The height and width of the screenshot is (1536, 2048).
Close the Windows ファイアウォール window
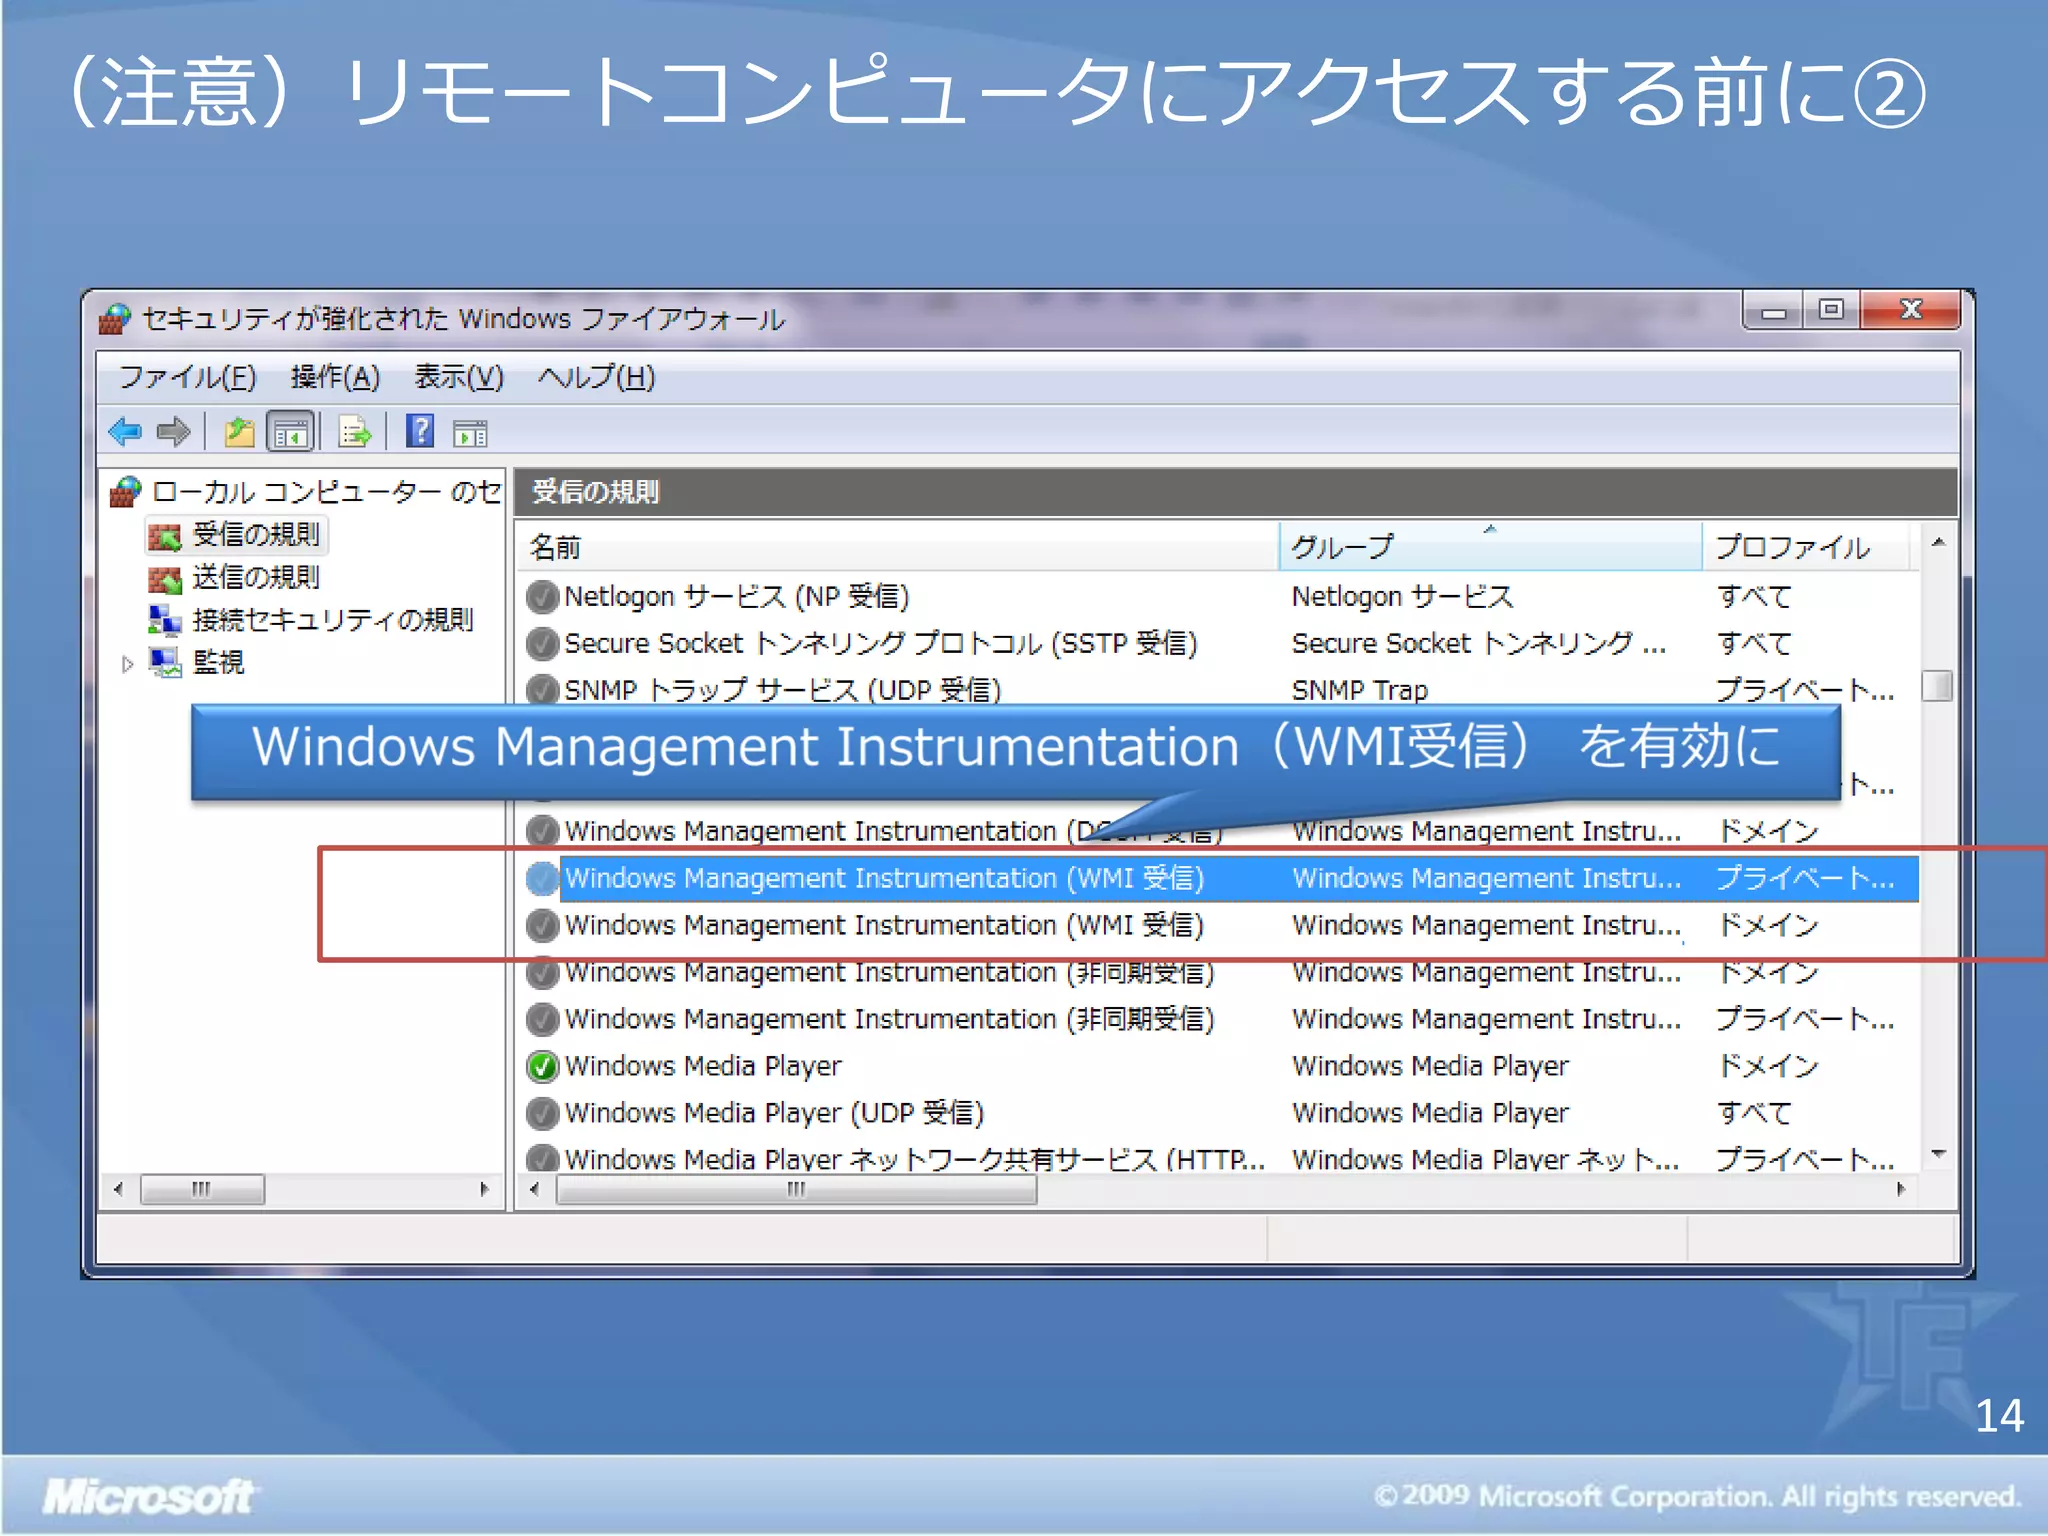coord(1911,310)
